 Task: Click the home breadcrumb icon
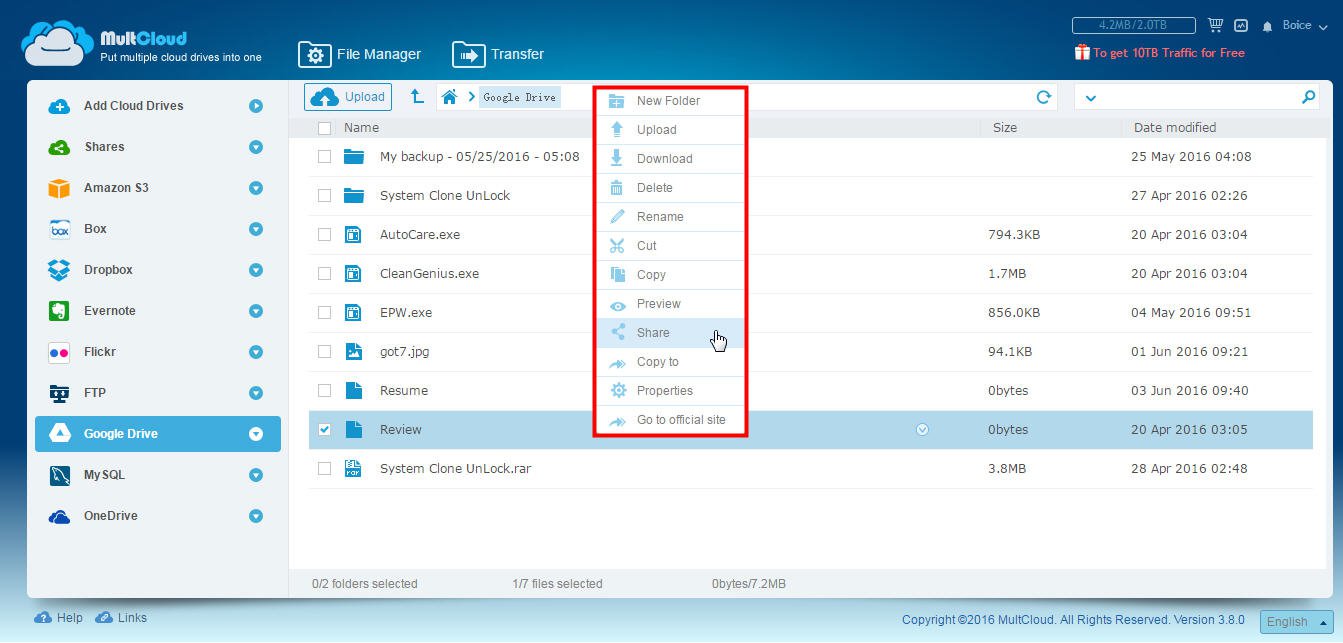point(449,96)
